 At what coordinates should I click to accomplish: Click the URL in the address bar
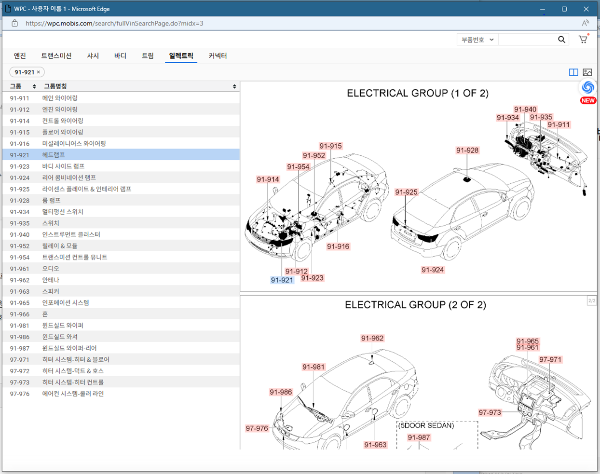pos(114,23)
